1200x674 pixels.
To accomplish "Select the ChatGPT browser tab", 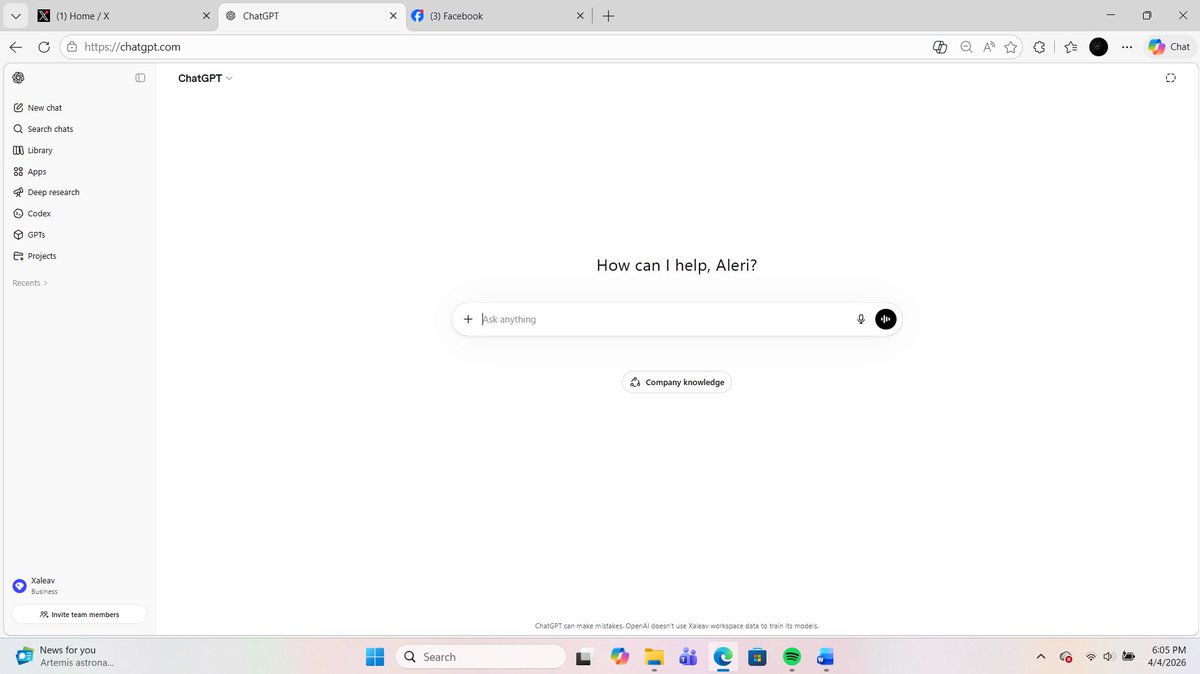I will [310, 16].
